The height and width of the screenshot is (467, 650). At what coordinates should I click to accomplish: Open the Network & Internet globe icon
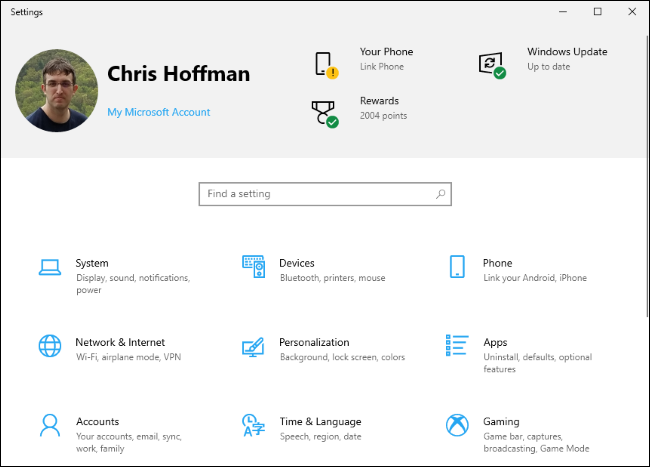coord(50,346)
